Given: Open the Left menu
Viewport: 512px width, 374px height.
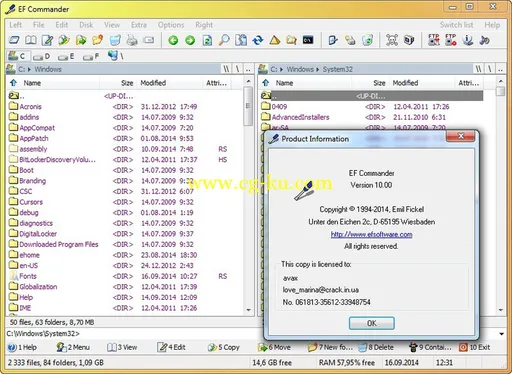Looking at the screenshot, I should pyautogui.click(x=15, y=25).
